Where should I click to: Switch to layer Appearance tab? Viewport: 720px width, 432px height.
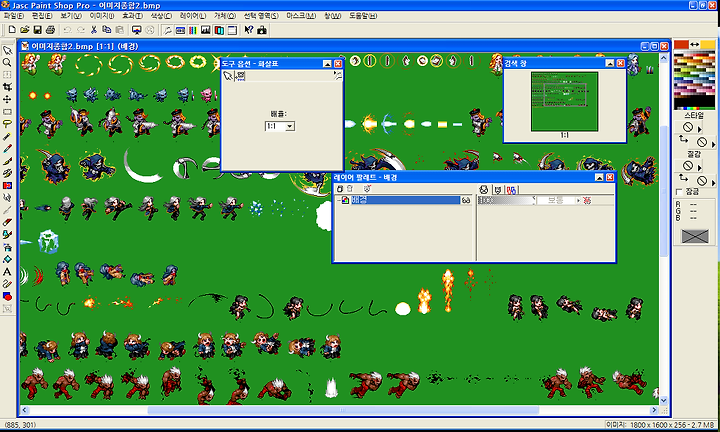[x=484, y=189]
